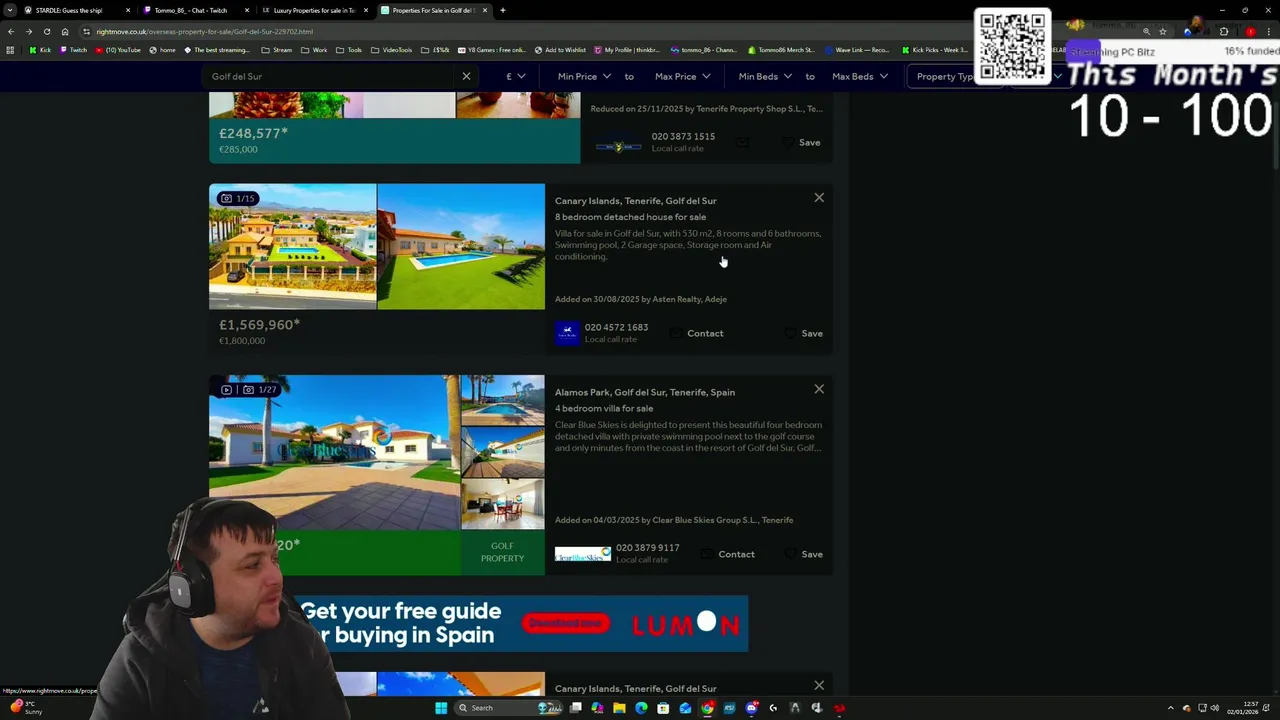1280x720 pixels.
Task: Expand the Min Beds dropdown
Action: click(765, 76)
